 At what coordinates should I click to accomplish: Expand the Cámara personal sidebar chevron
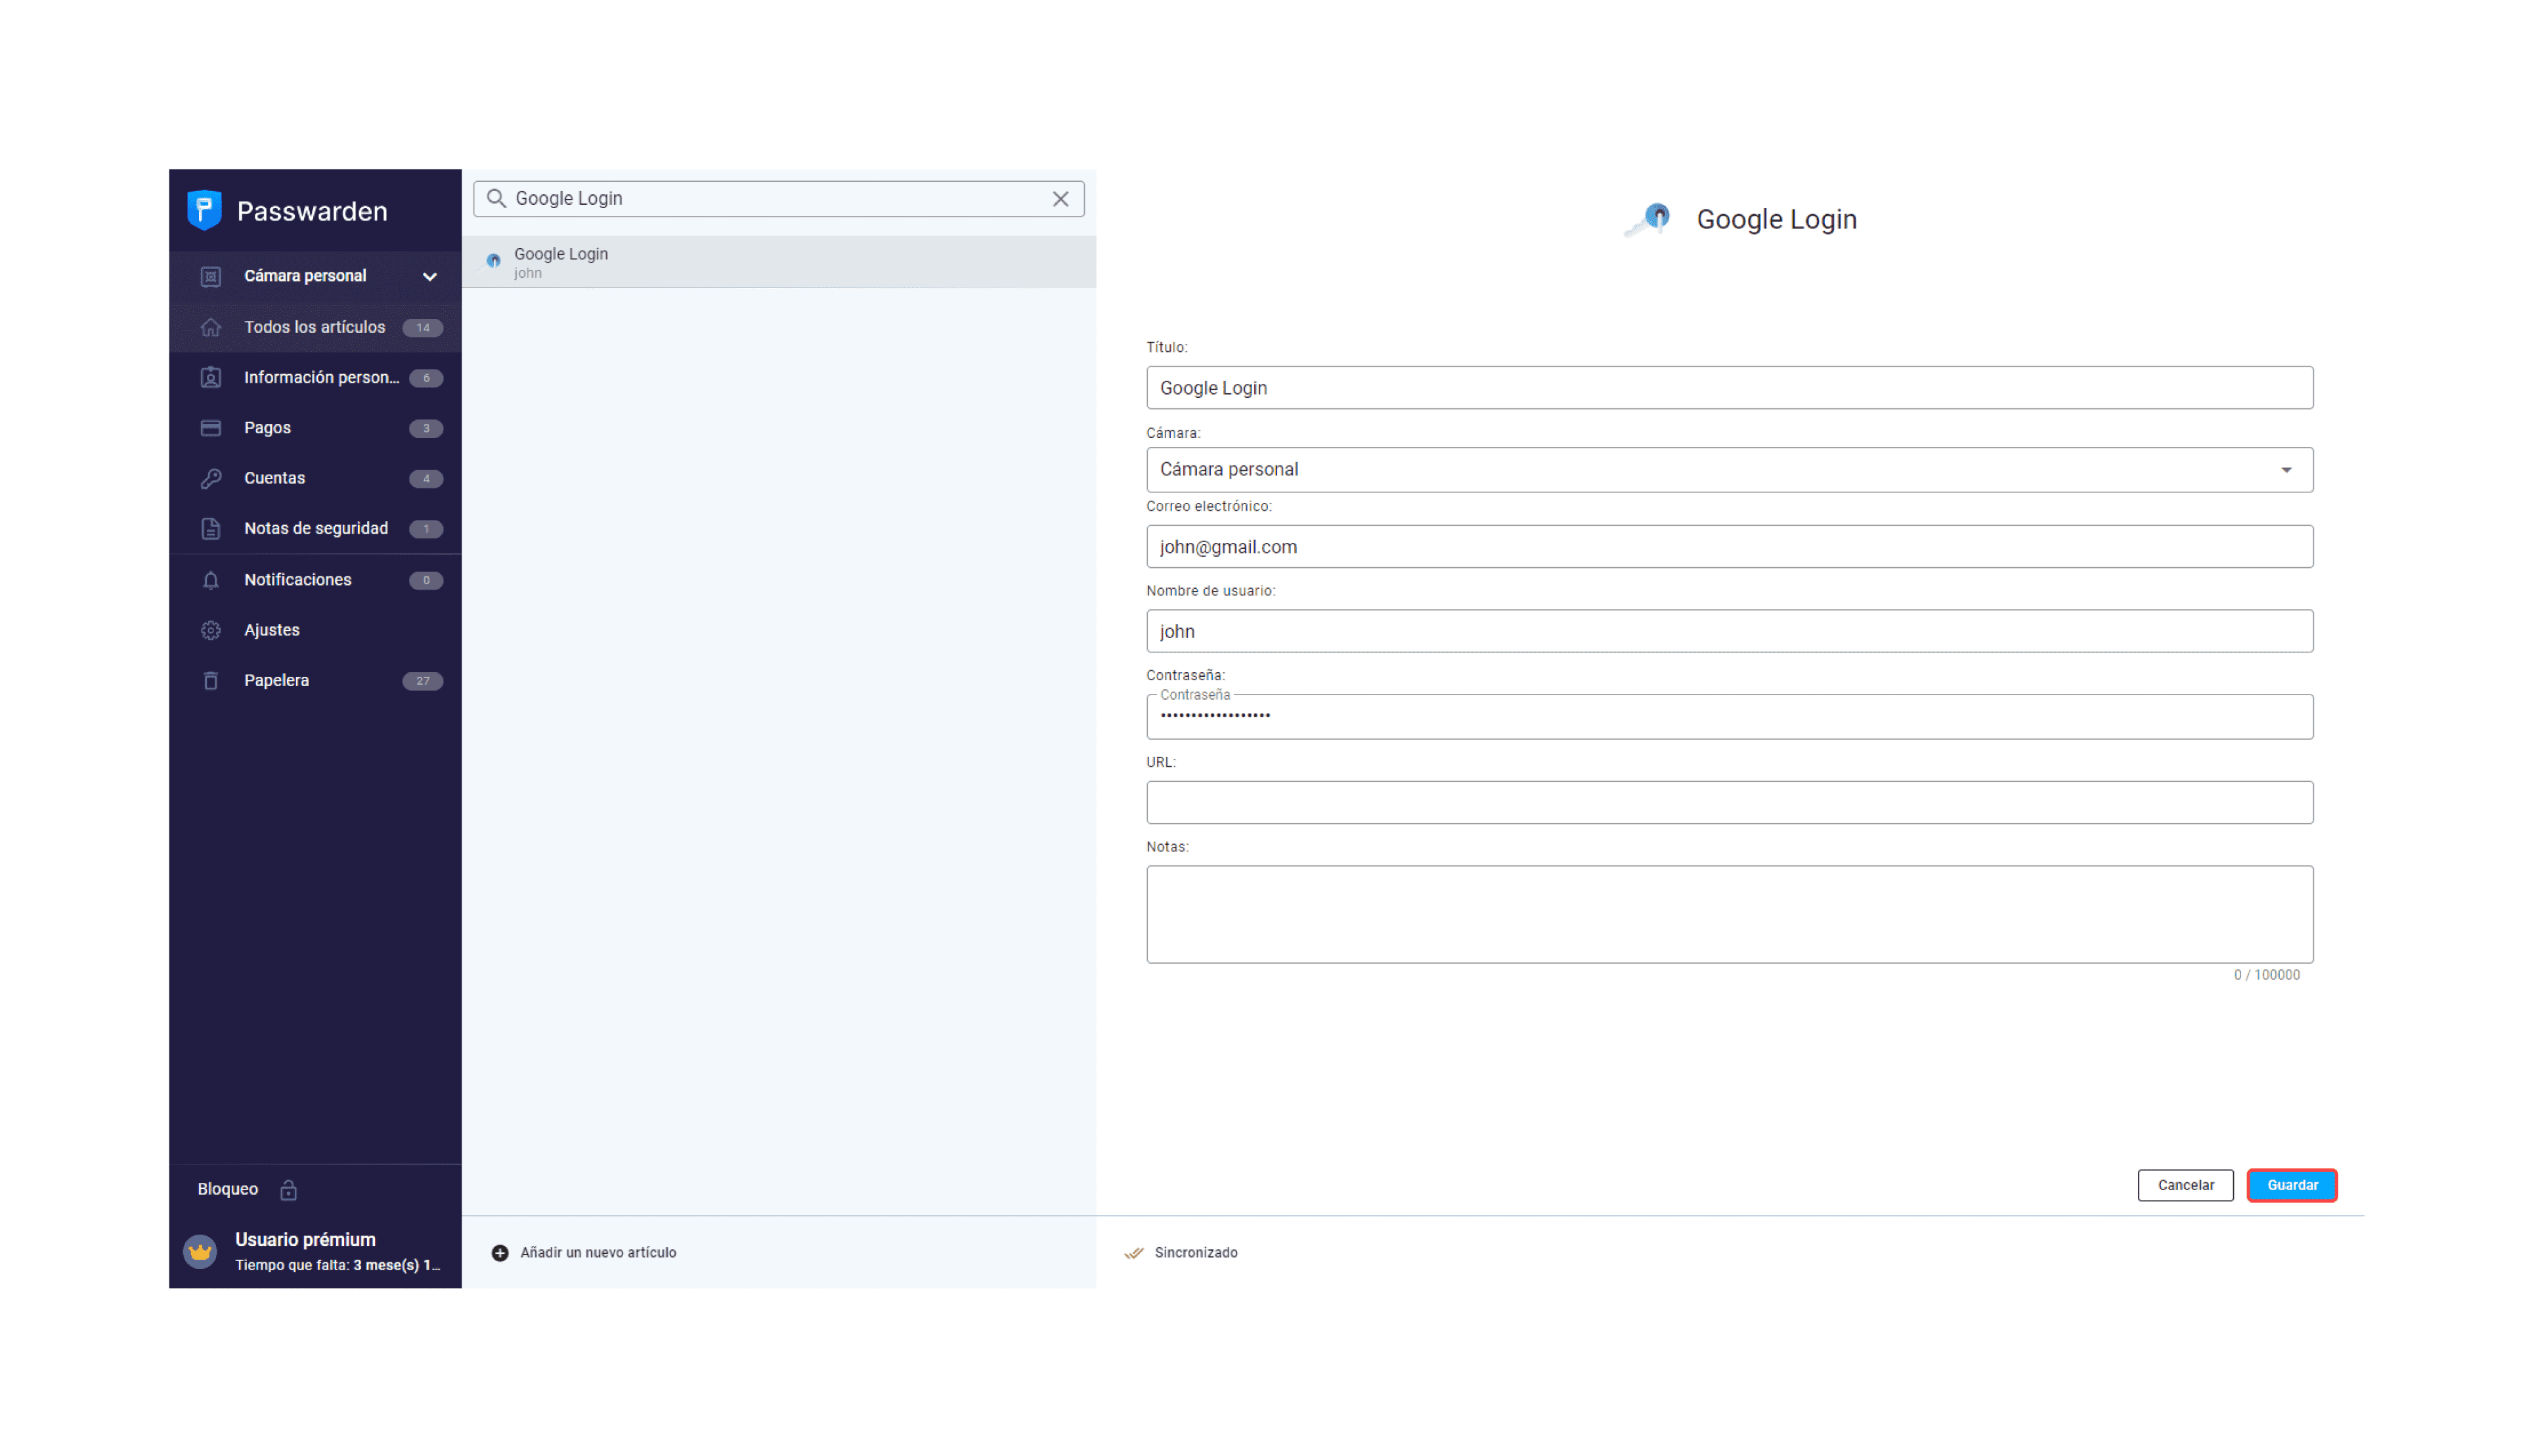pyautogui.click(x=429, y=277)
